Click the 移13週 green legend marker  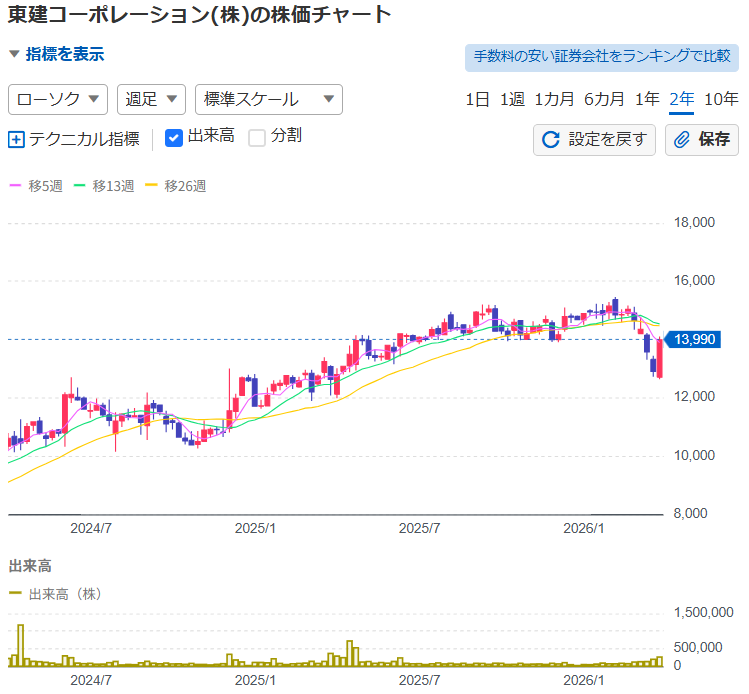pyautogui.click(x=81, y=186)
